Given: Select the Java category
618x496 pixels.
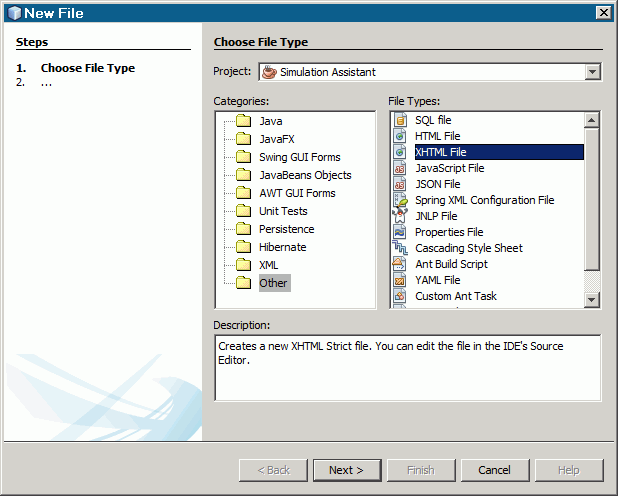Looking at the screenshot, I should click(271, 121).
